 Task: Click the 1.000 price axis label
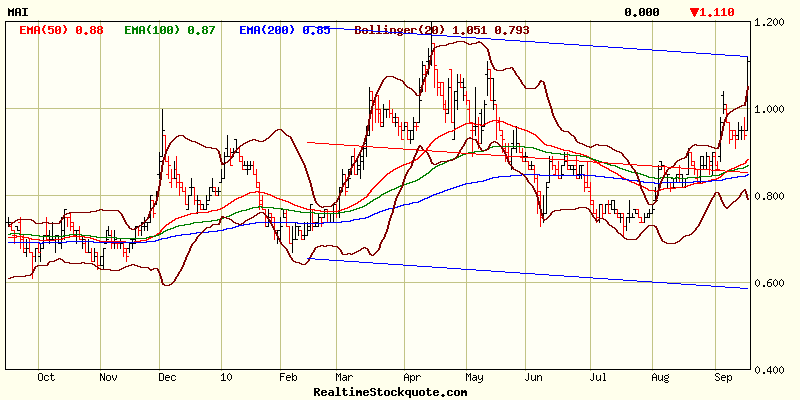tap(770, 109)
